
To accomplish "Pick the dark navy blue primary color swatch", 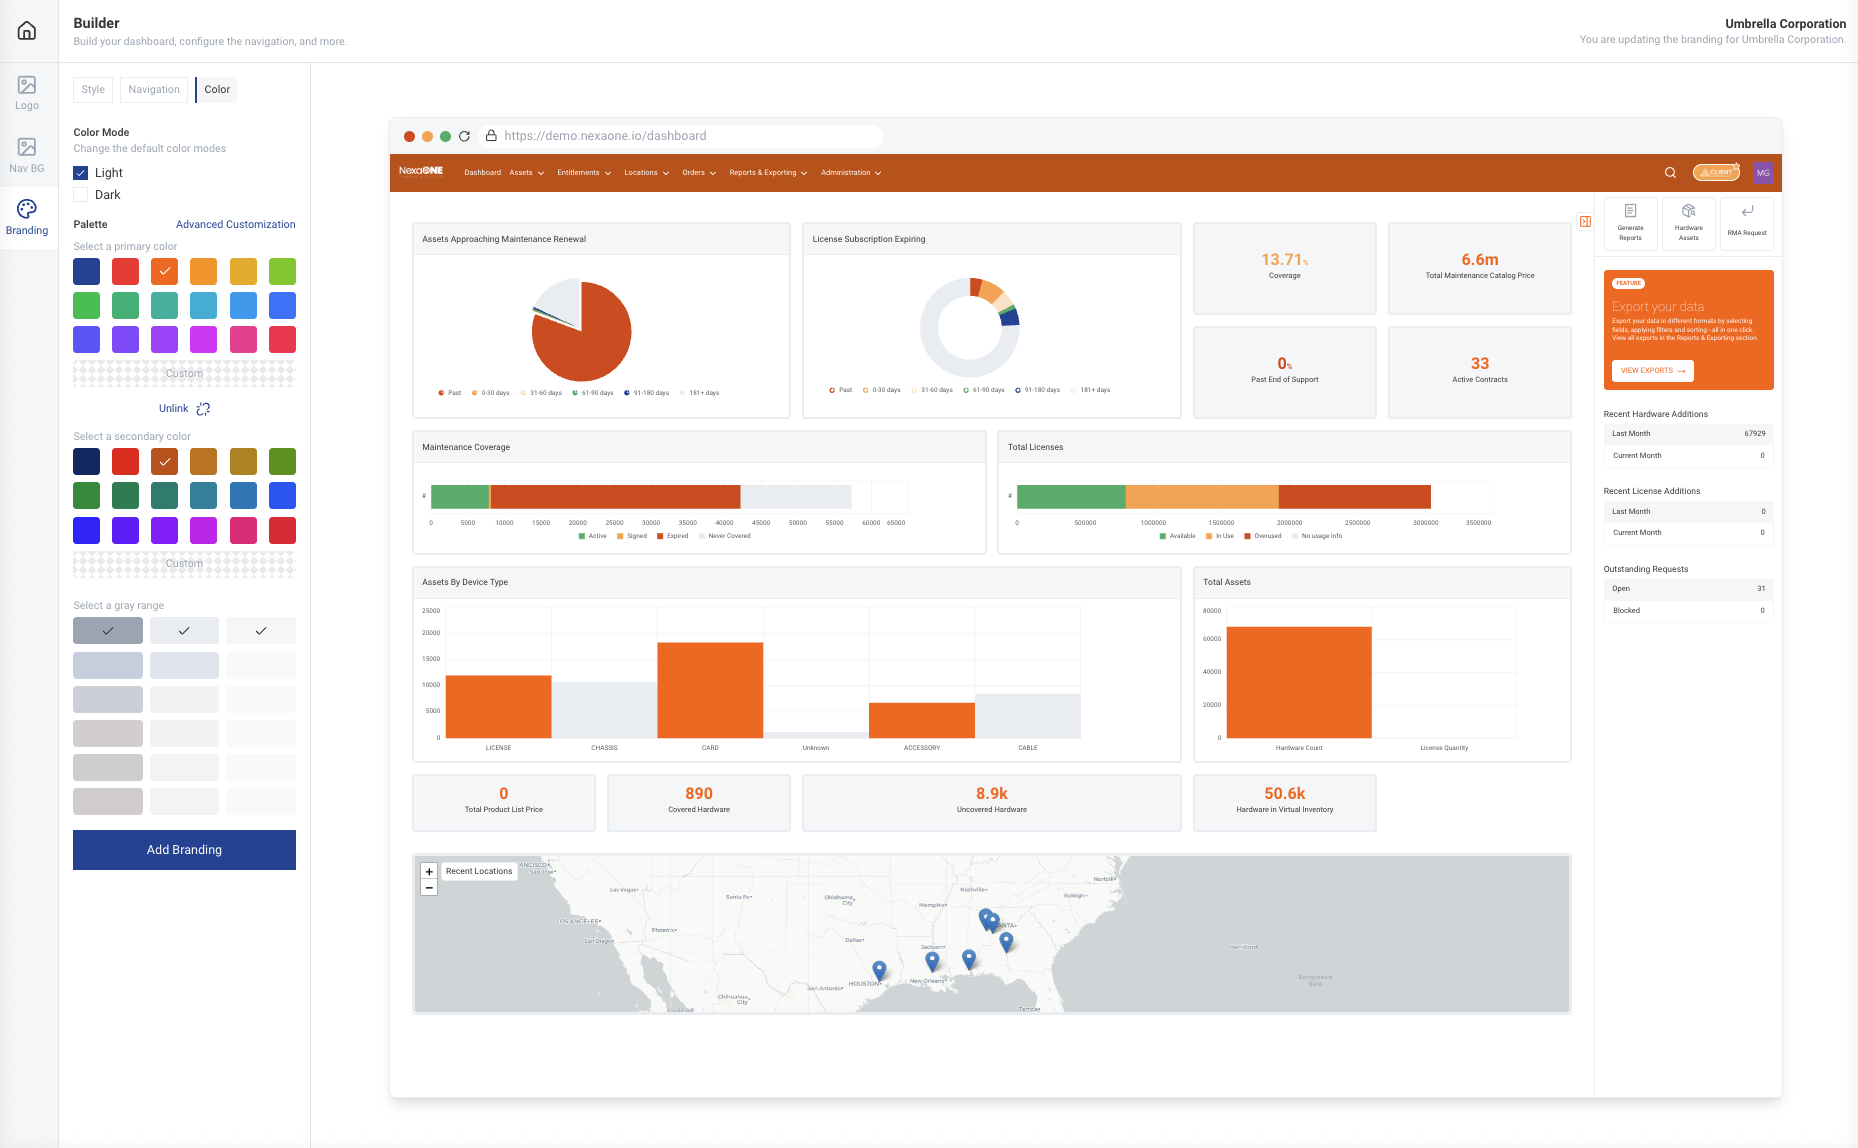I will click(87, 272).
